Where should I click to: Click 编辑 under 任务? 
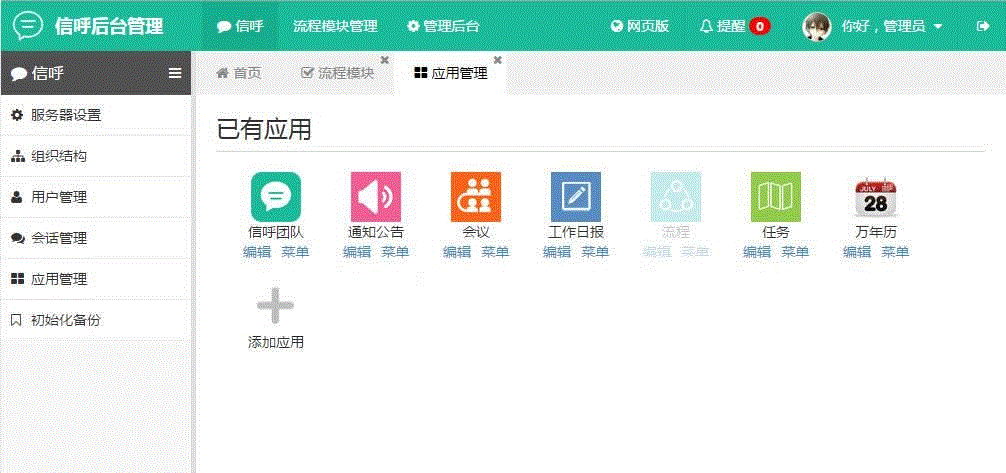tap(758, 252)
